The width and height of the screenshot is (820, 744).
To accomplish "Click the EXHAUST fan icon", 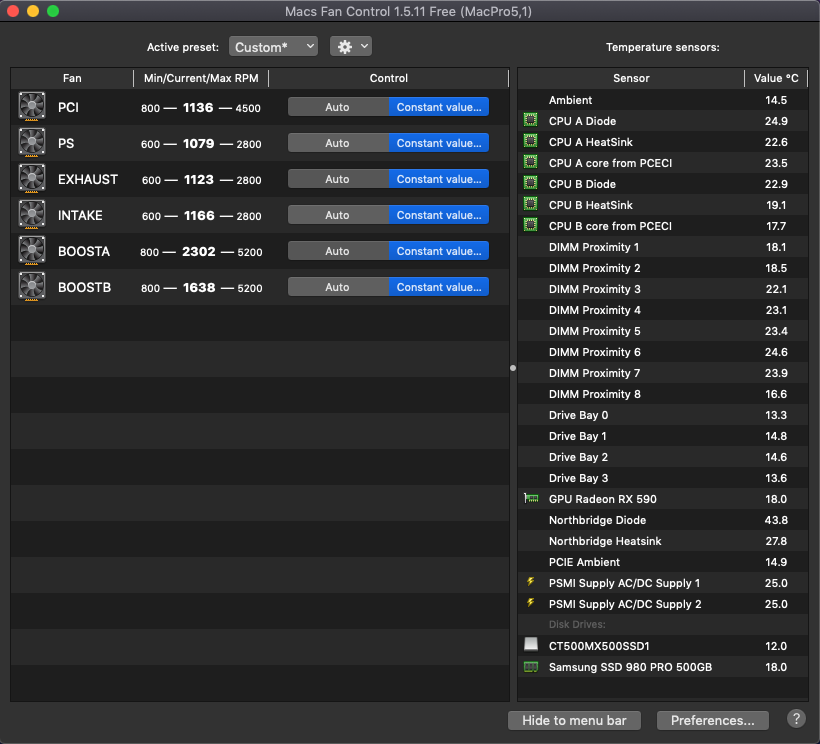I will coord(32,180).
